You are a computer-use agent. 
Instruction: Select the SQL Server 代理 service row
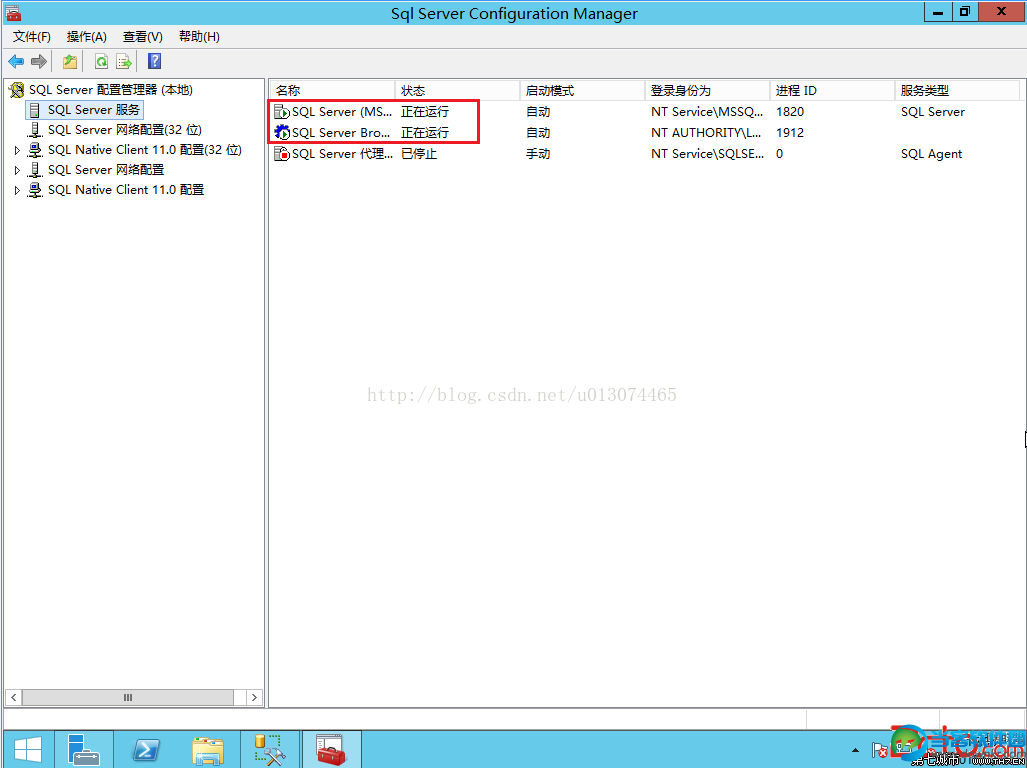click(x=645, y=154)
